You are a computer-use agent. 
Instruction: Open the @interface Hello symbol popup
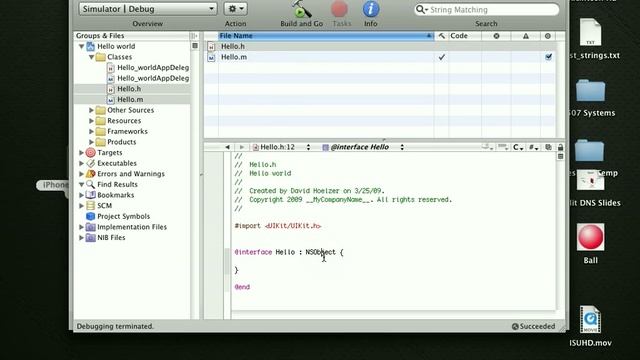(x=363, y=147)
